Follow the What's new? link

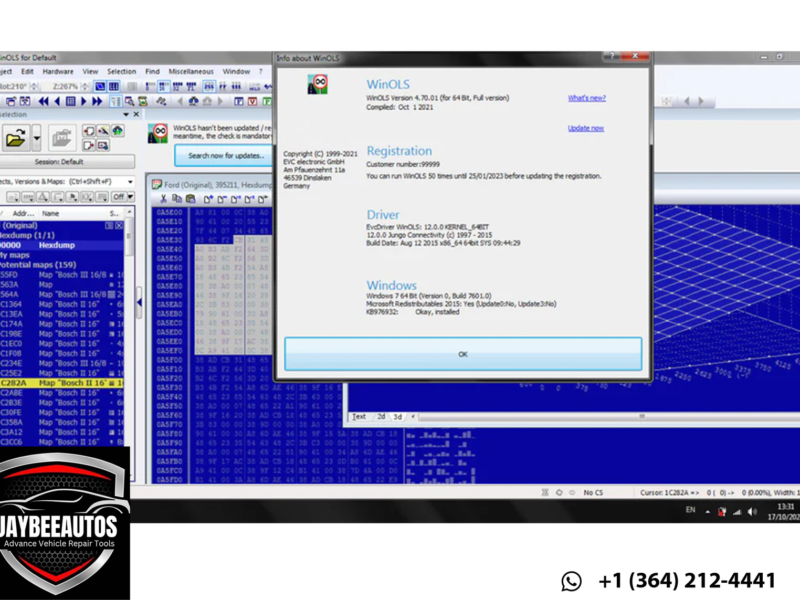point(586,98)
